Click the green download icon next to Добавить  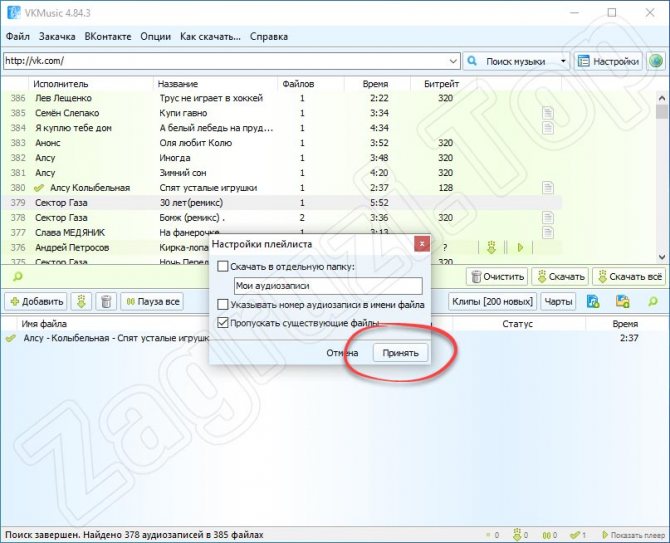[81, 302]
